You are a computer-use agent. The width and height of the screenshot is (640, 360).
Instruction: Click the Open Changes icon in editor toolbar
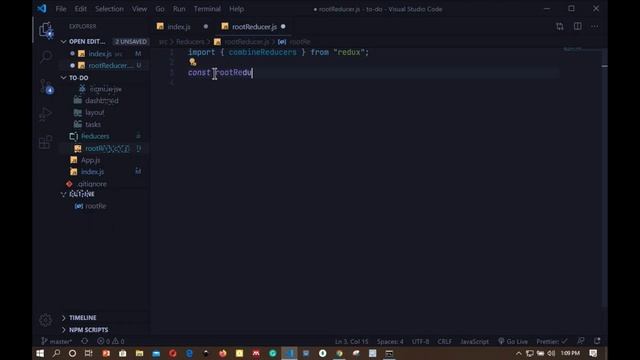click(560, 27)
